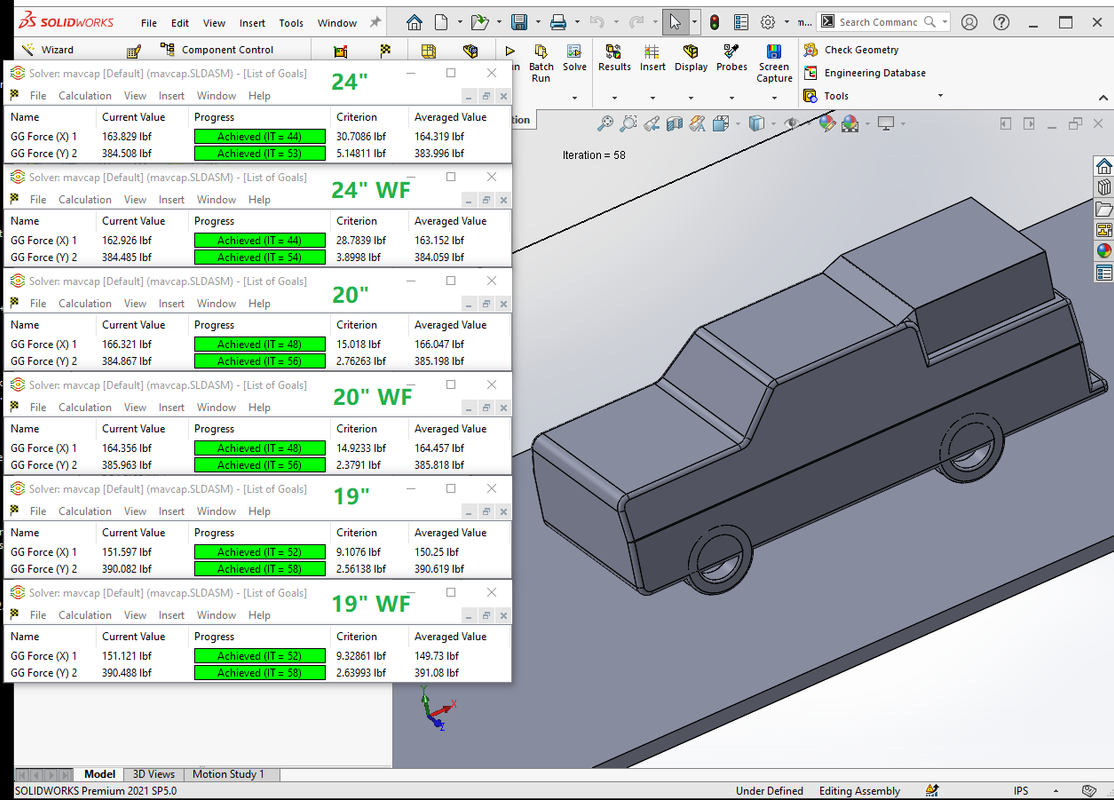The height and width of the screenshot is (800, 1114).
Task: Open dropdown arrow next to New icon
Action: coord(460,22)
